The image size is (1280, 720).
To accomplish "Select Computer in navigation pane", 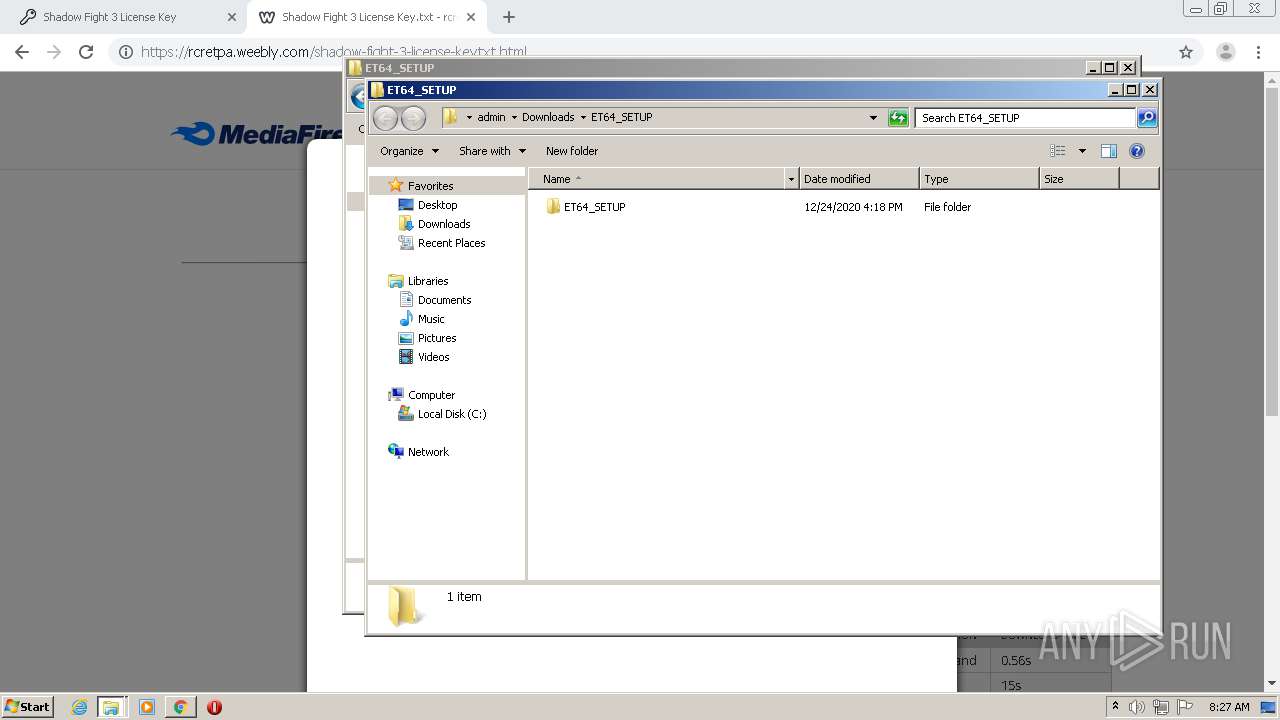I will [x=431, y=395].
